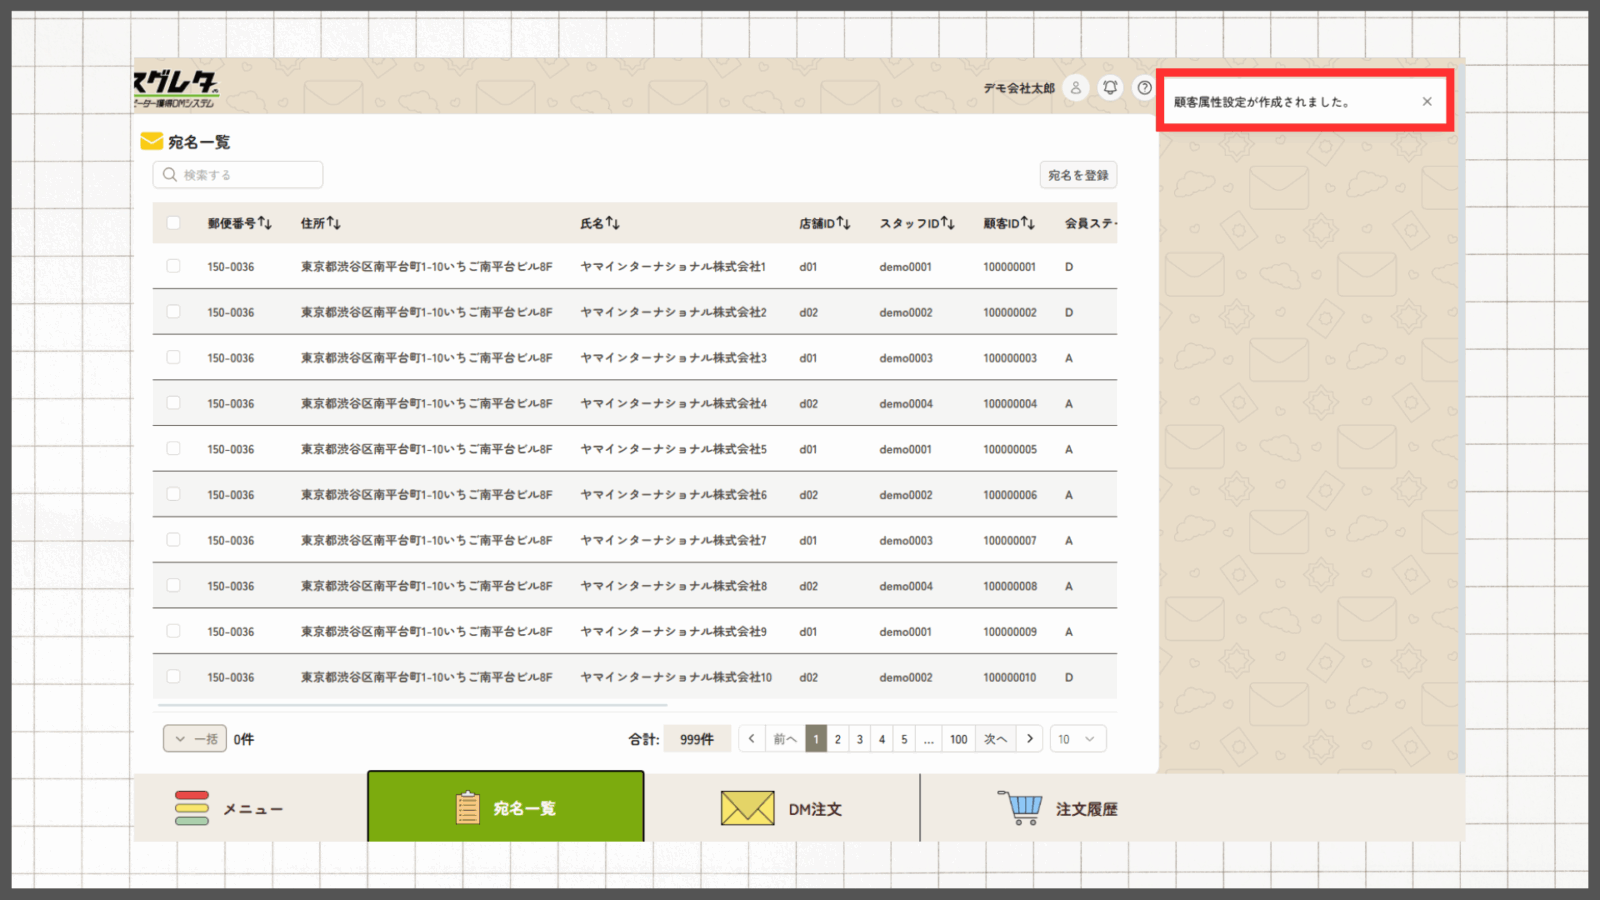Sort by 氏名 name column arrows
The width and height of the screenshot is (1600, 900).
[613, 223]
